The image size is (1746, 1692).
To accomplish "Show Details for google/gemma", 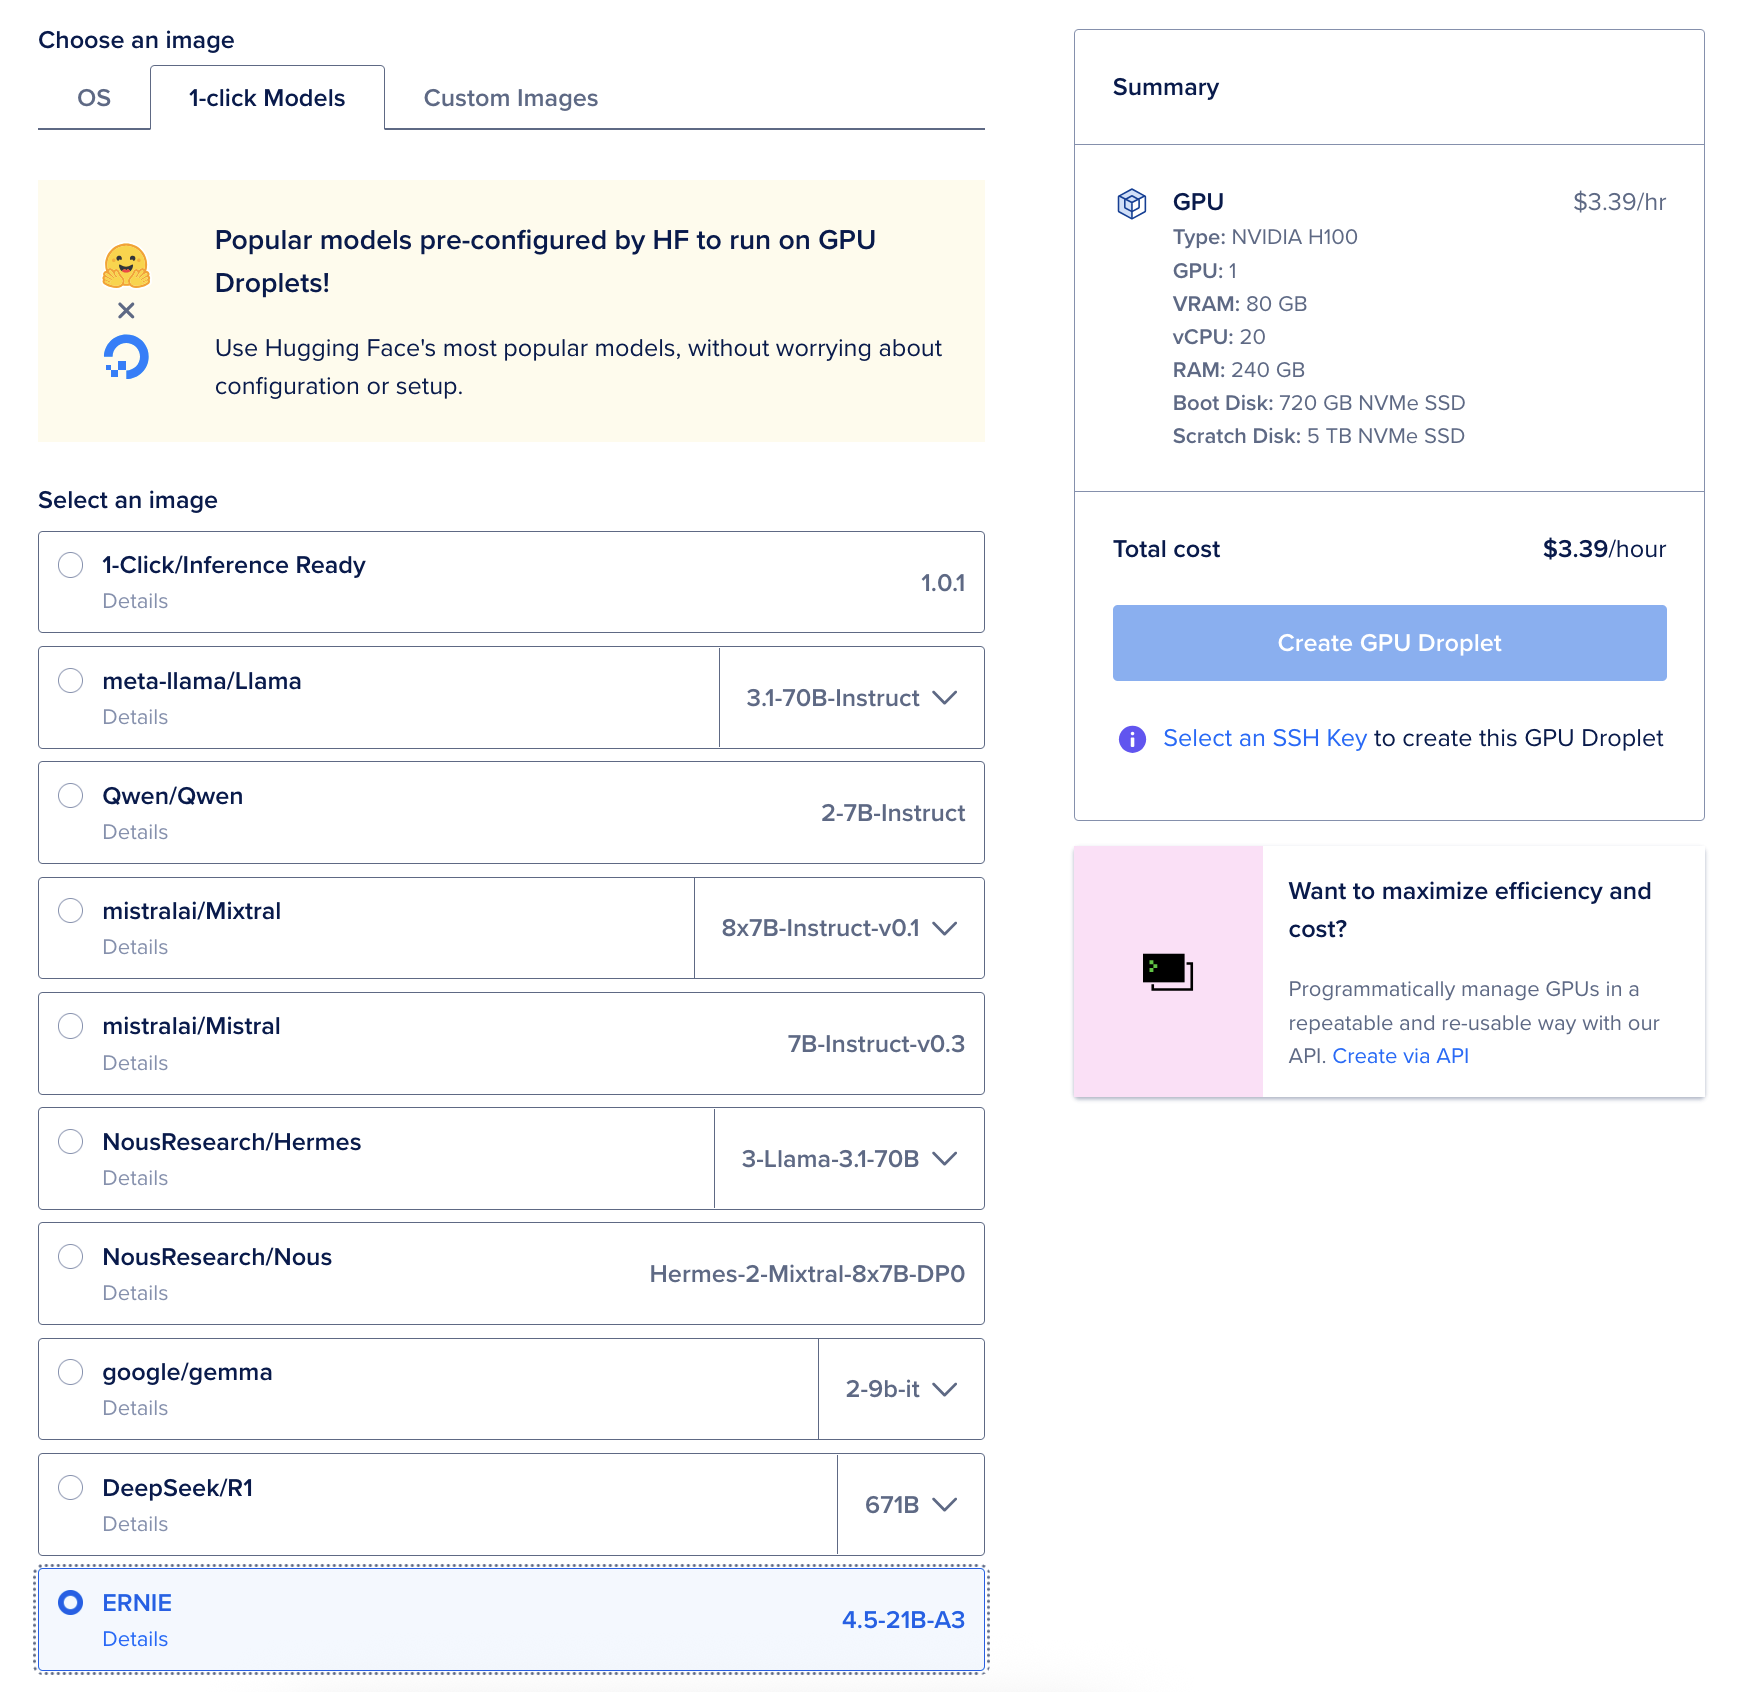I will [x=135, y=1408].
